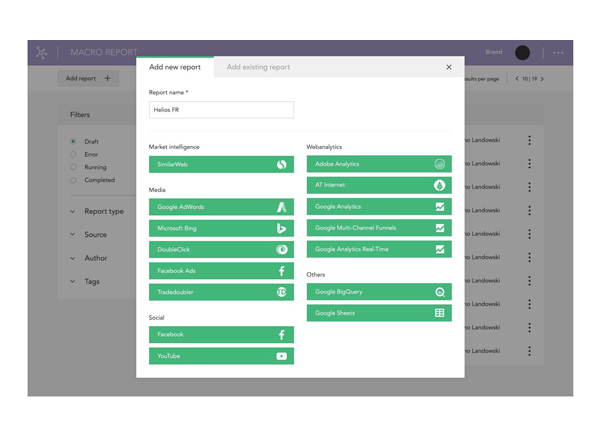
Task: Open the first row's kebab menu
Action: pos(530,140)
